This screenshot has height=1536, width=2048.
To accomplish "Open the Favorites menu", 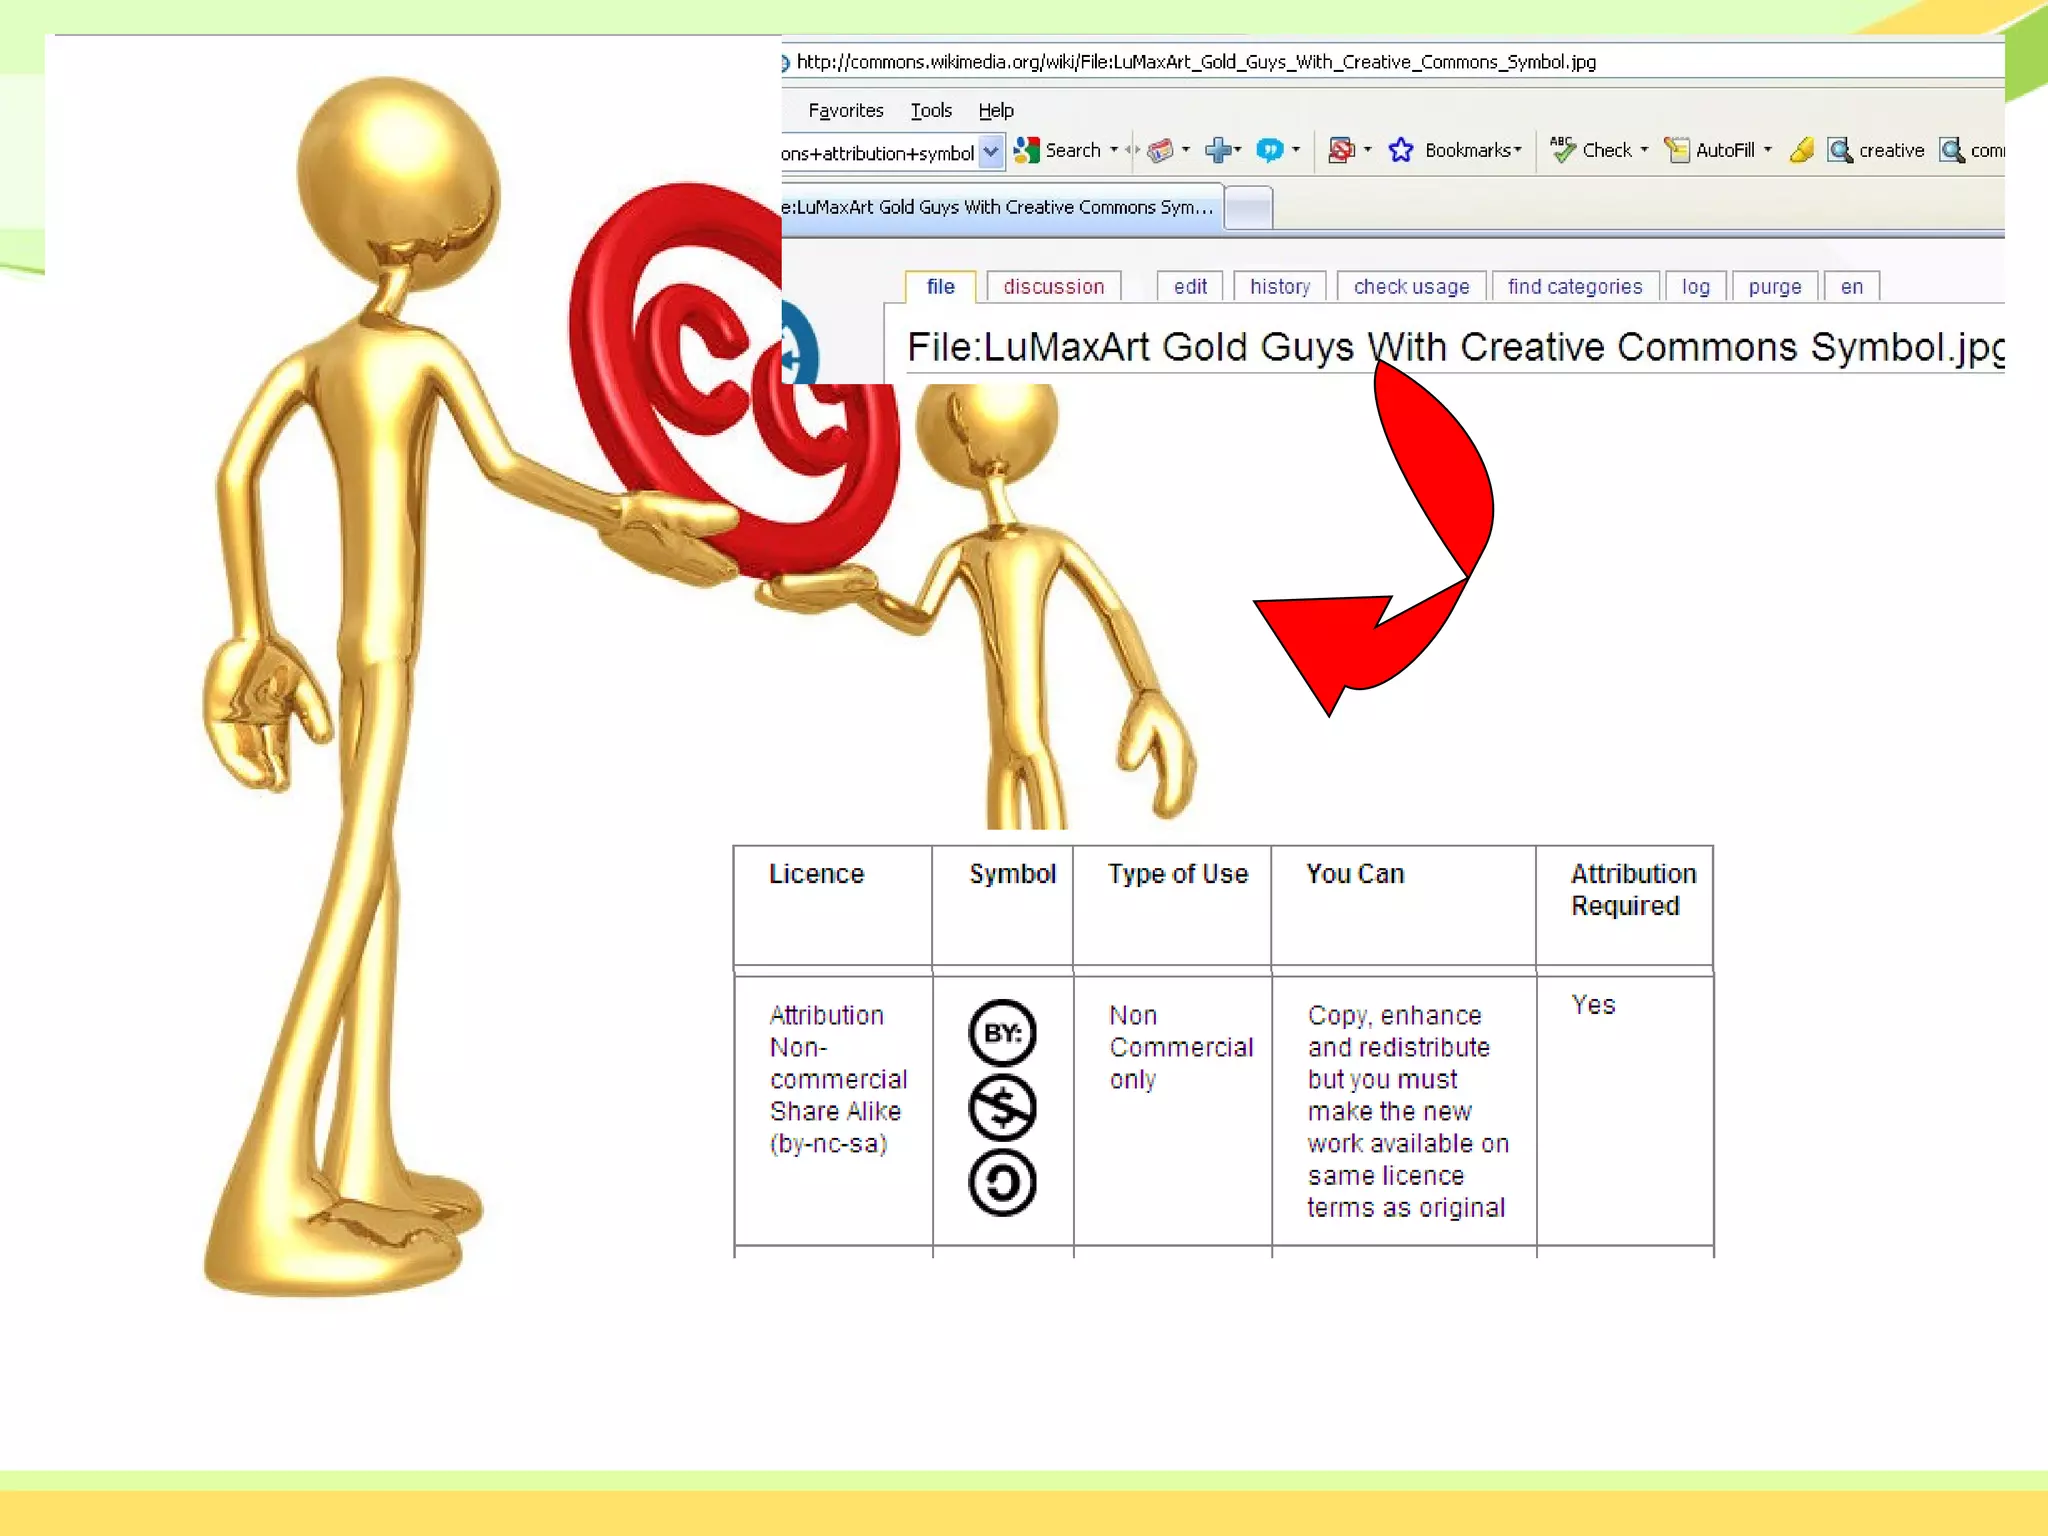I will [845, 111].
